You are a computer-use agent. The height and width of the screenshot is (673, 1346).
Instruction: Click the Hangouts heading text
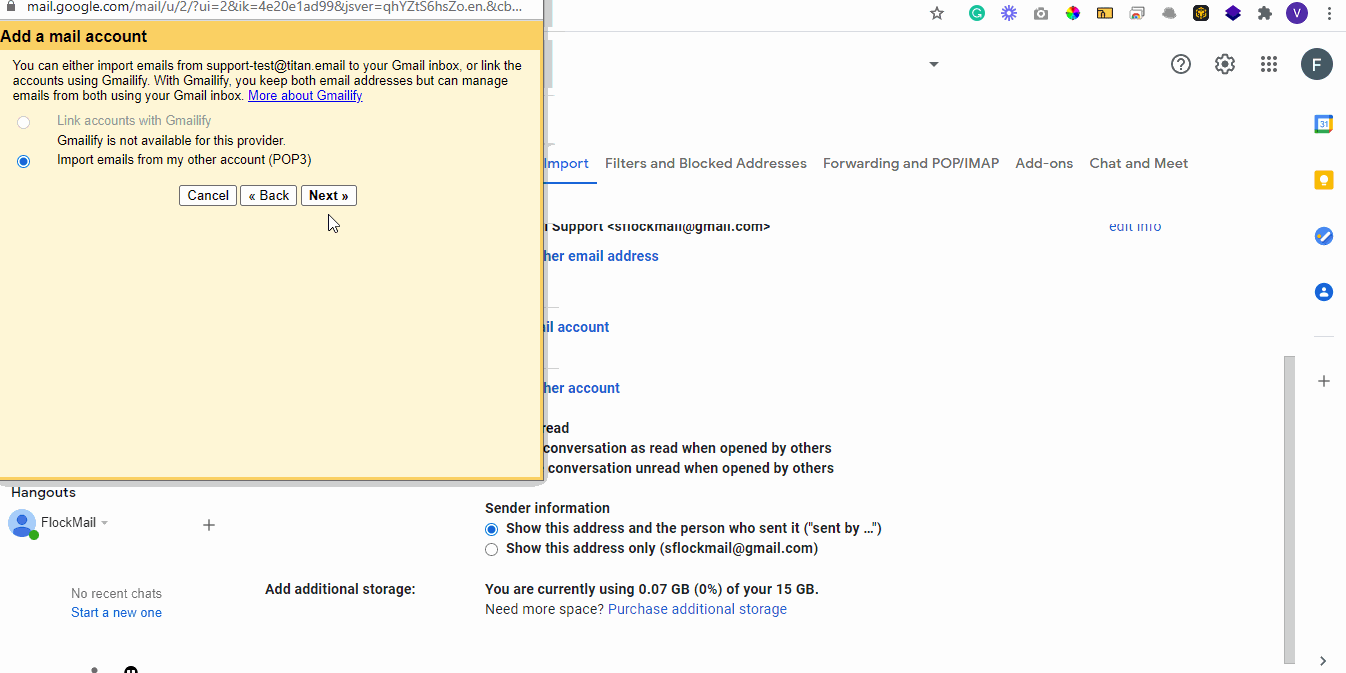tap(43, 492)
